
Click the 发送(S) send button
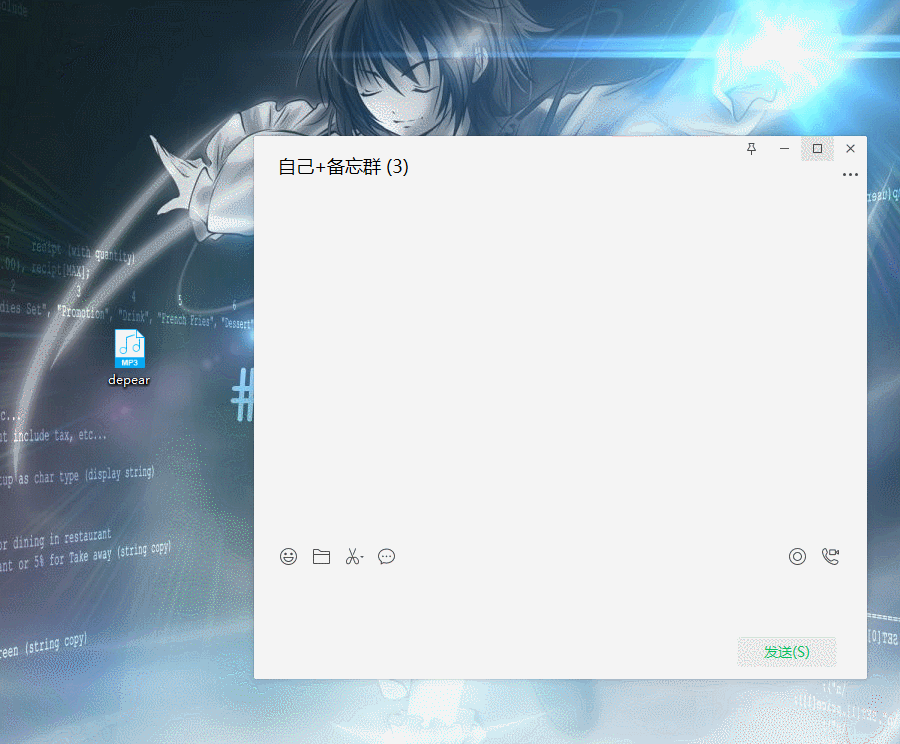tap(786, 652)
